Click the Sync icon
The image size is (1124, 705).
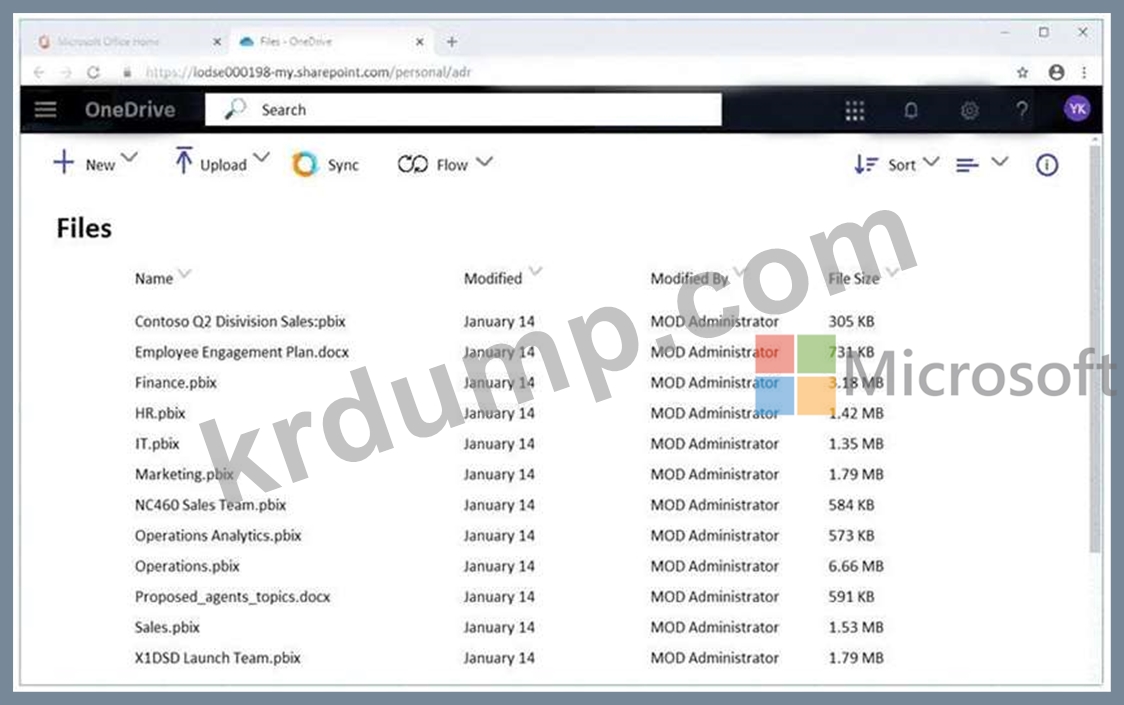305,164
